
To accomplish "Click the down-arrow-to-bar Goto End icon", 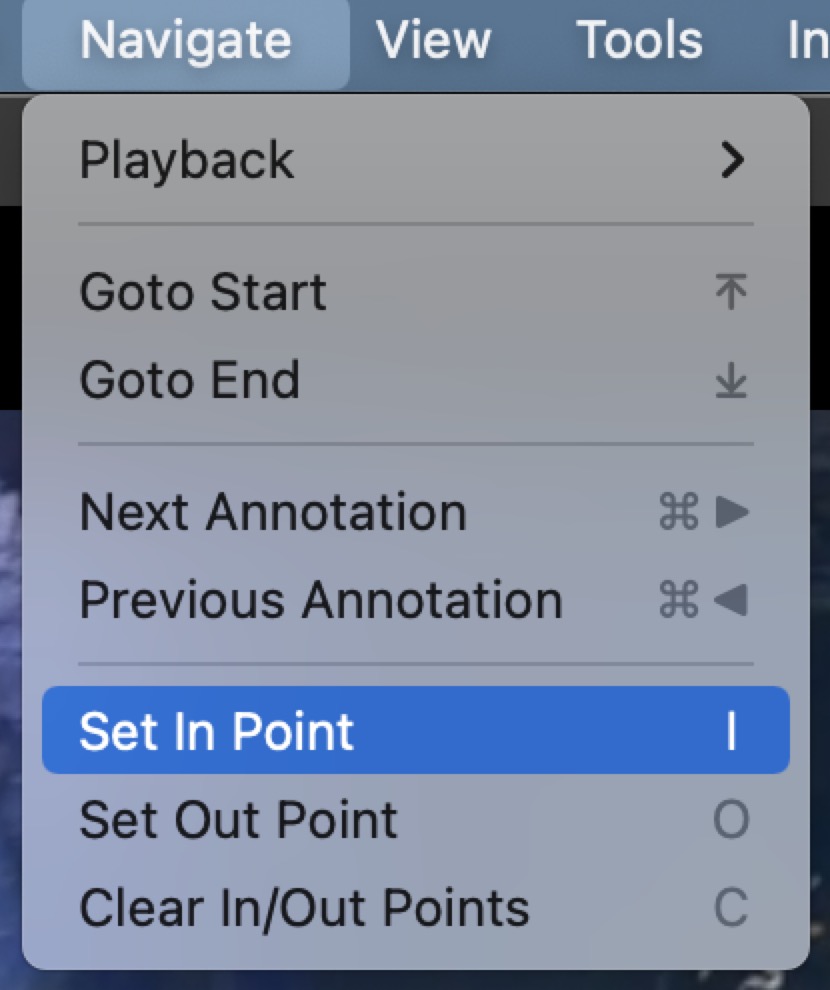I will [732, 380].
